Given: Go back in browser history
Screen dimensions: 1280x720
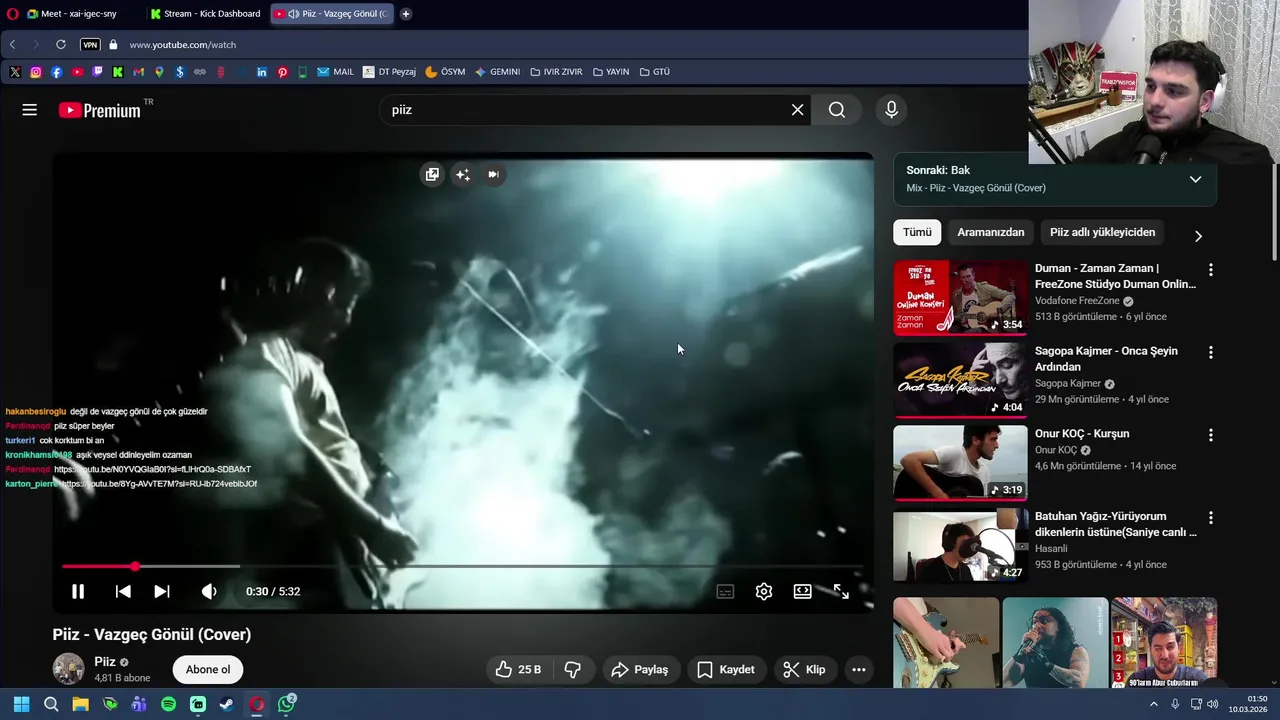Looking at the screenshot, I should point(12,45).
